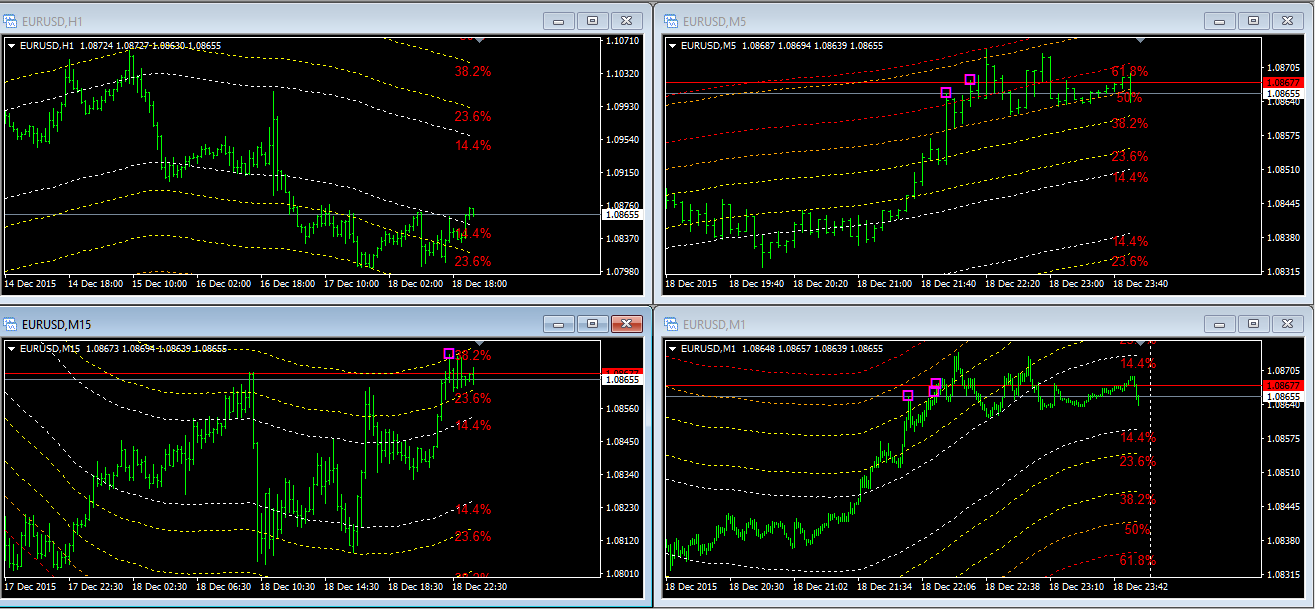Click the red horizontal price line in M5 chart
Image resolution: width=1315 pixels, height=609 pixels.
click(964, 82)
